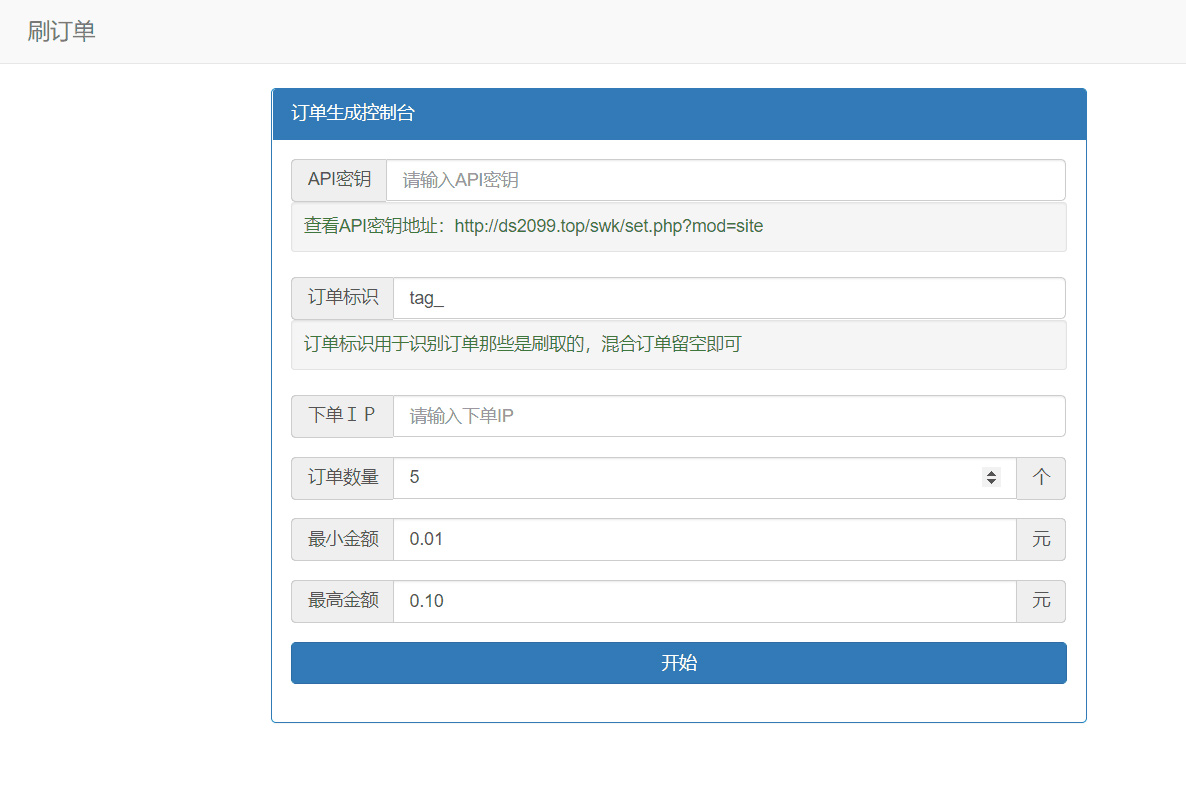Click the 订单标识 field containing tag_
1186x788 pixels.
pyautogui.click(x=728, y=298)
